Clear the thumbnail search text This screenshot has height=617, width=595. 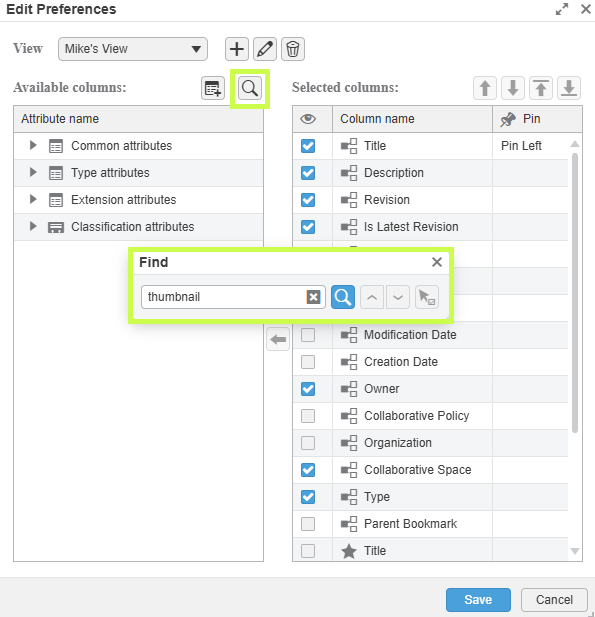(313, 297)
